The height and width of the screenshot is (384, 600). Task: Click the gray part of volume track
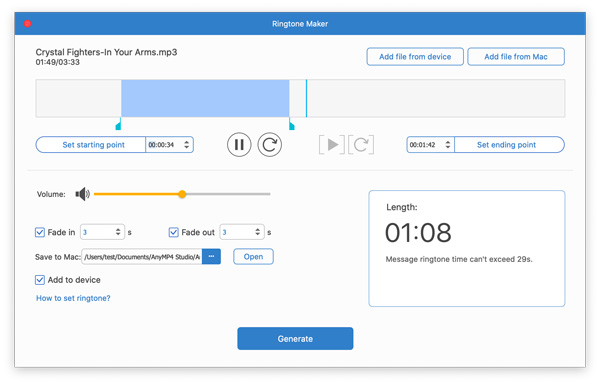pos(228,194)
